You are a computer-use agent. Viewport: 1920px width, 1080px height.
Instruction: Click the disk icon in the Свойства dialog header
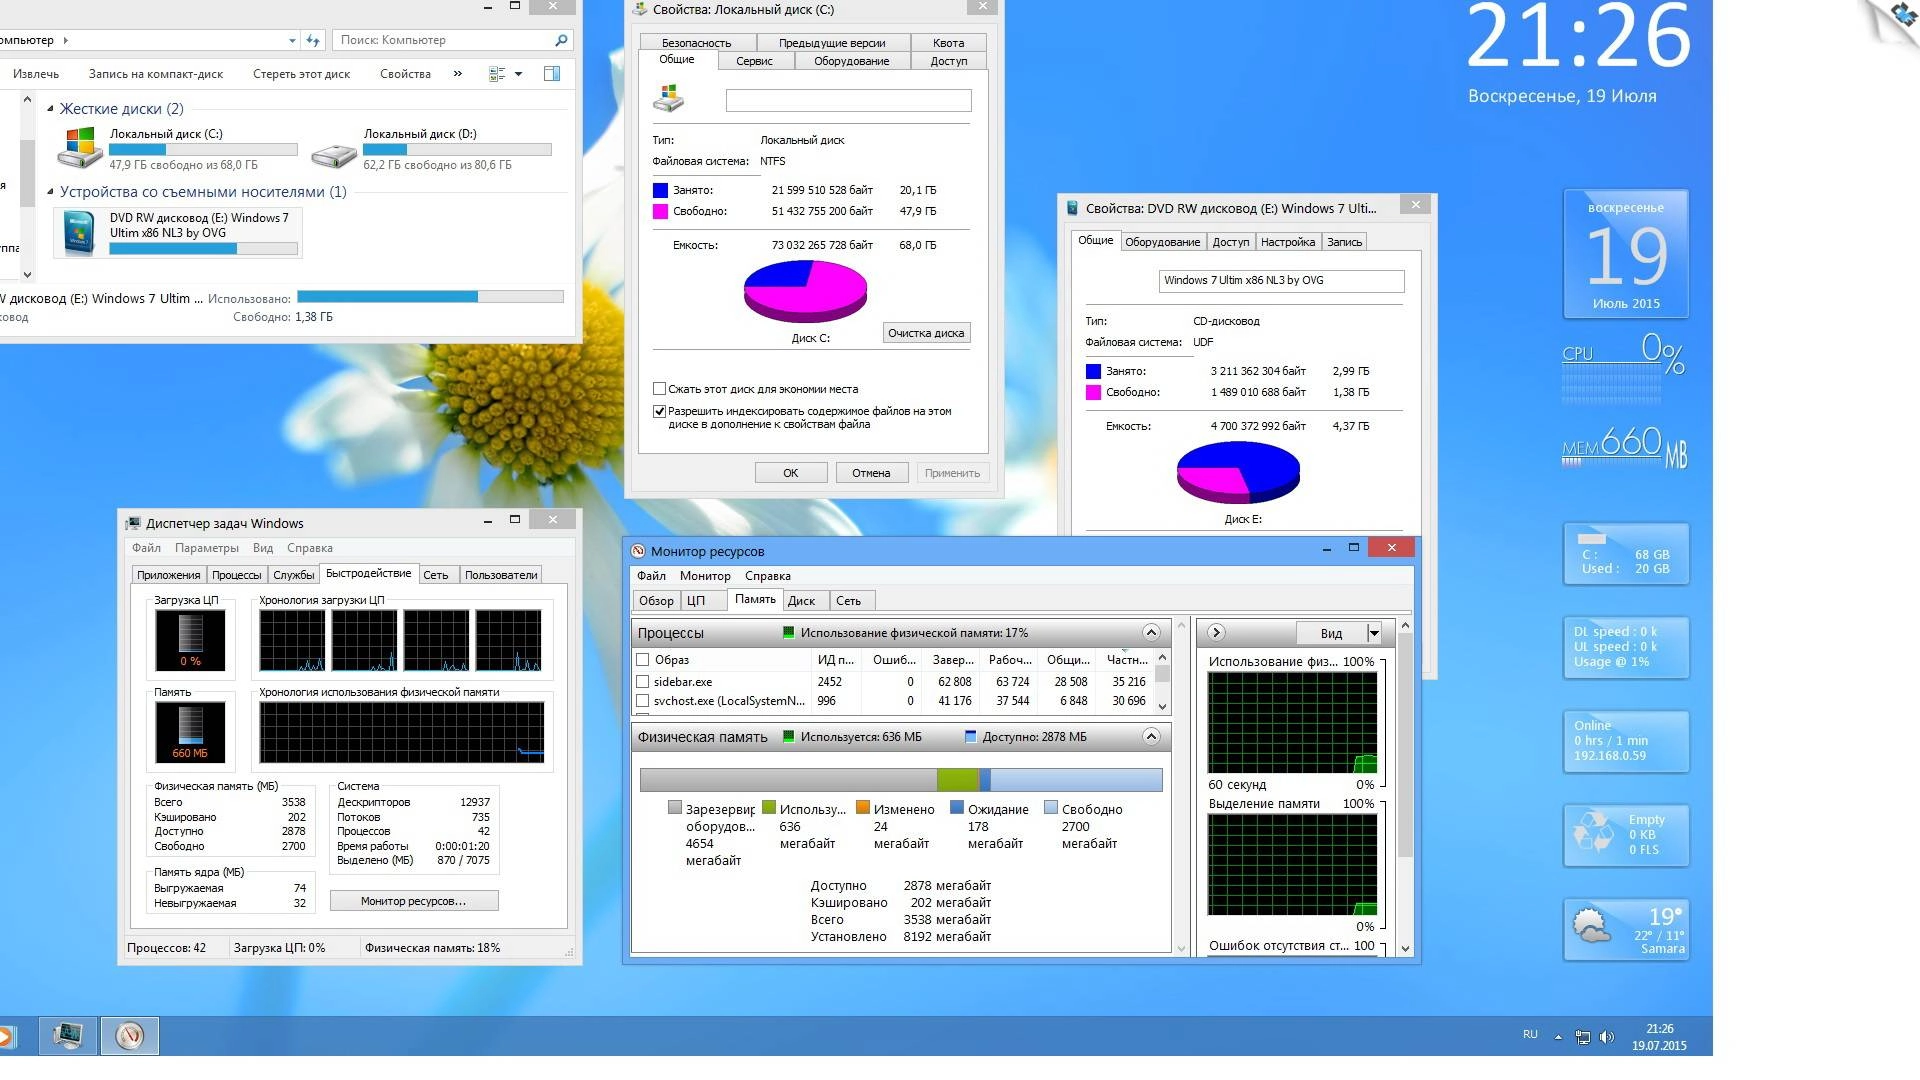[668, 99]
